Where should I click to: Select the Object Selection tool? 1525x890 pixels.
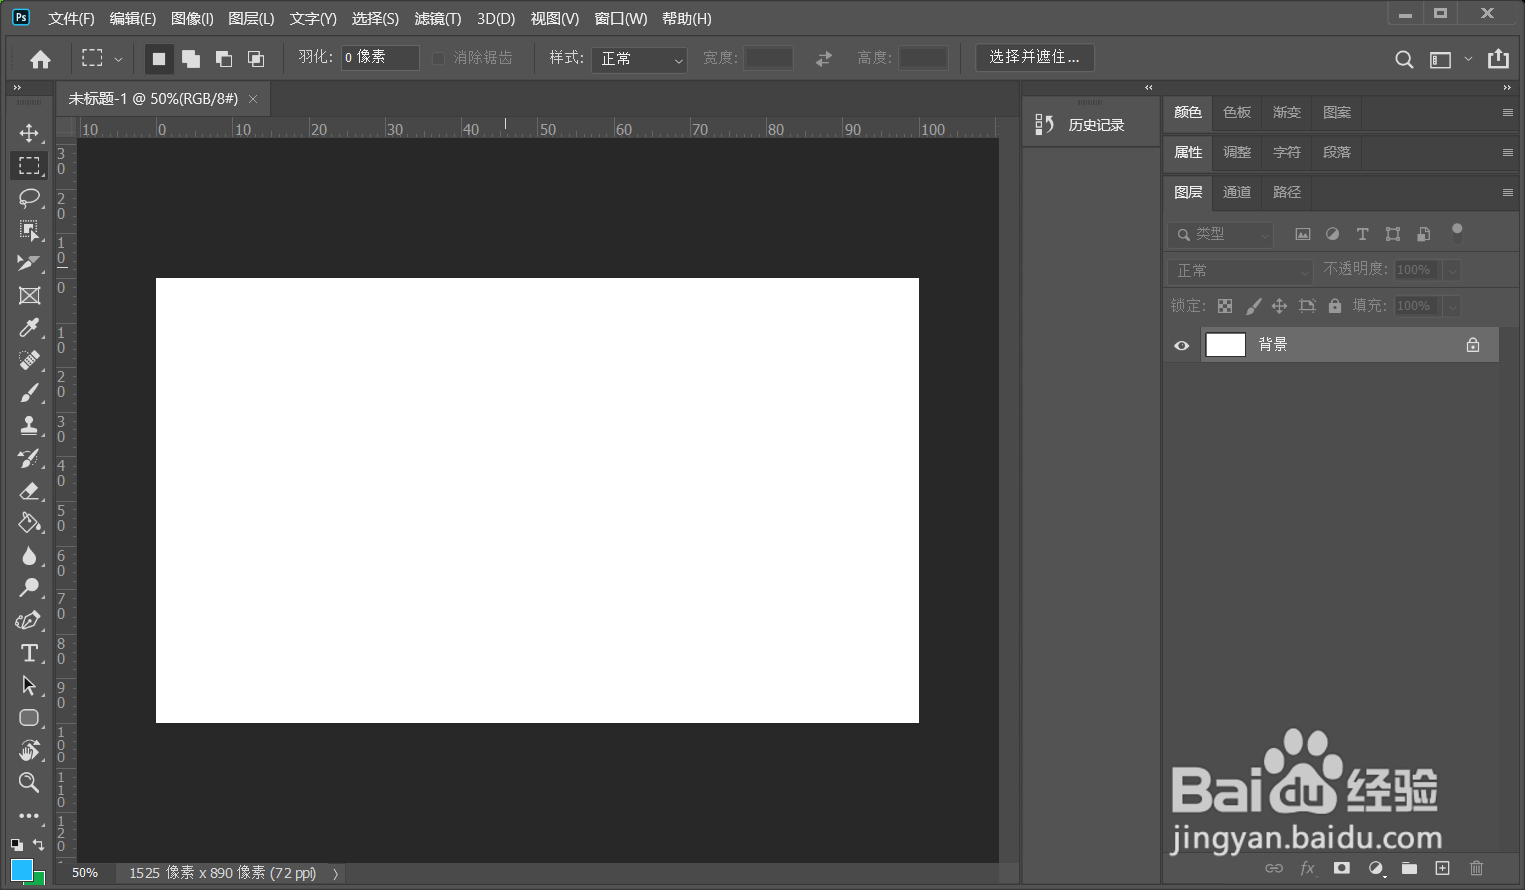click(x=29, y=231)
